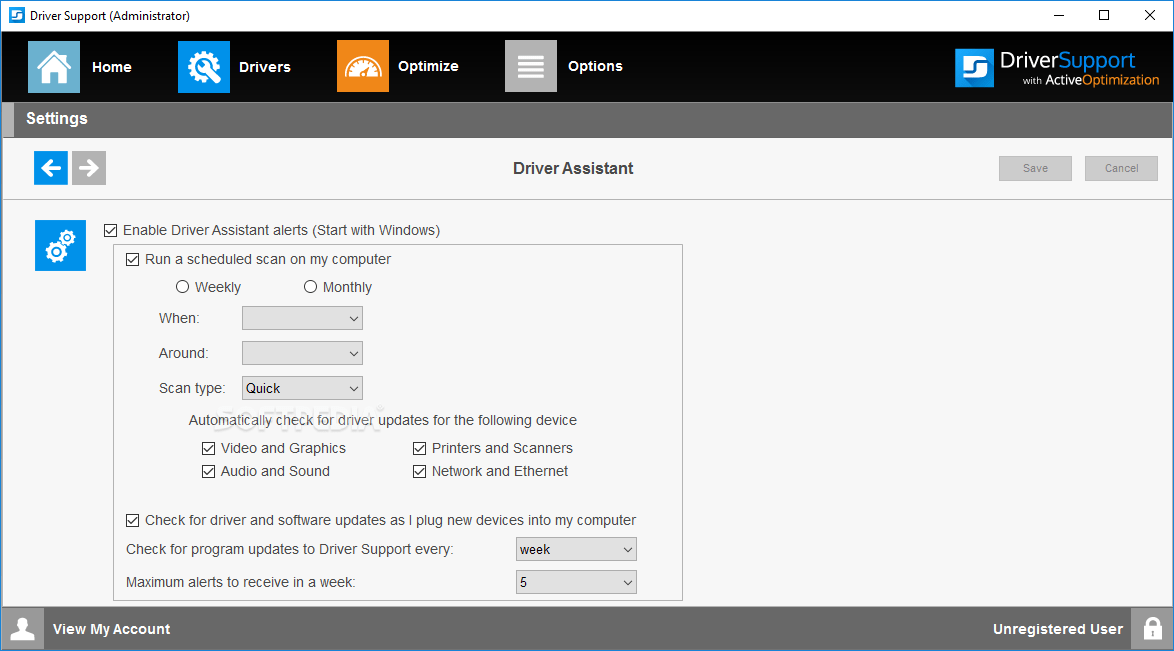Open the Drivers gear-wrench icon

click(x=204, y=67)
